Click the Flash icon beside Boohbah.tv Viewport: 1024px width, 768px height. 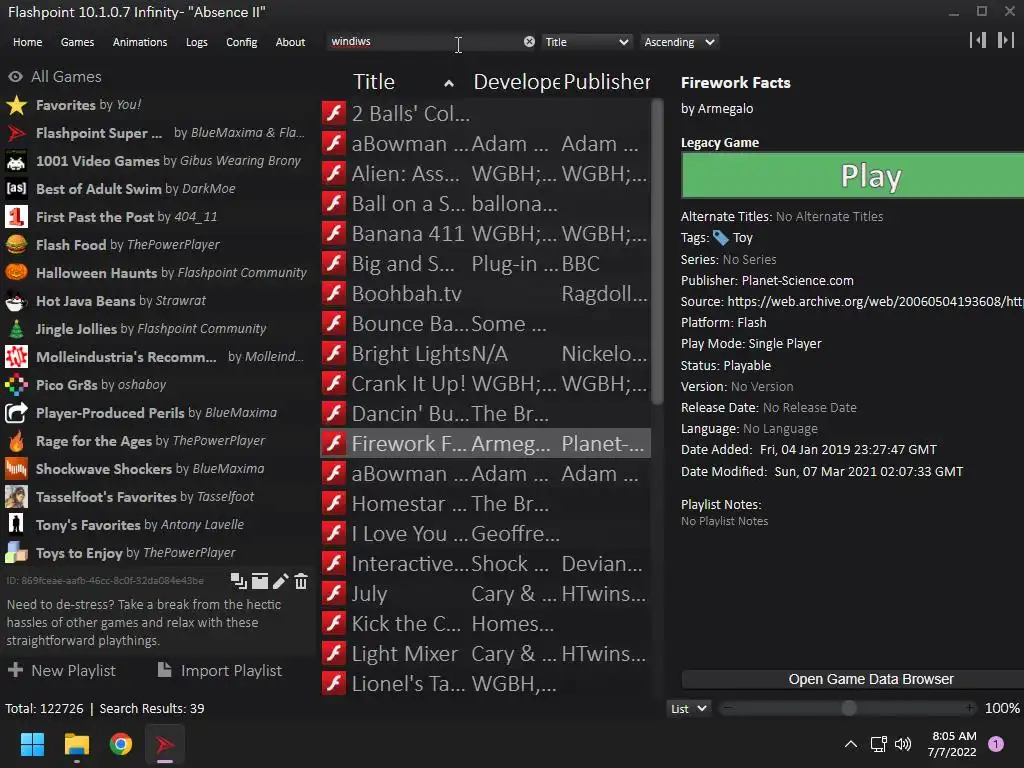tap(334, 294)
